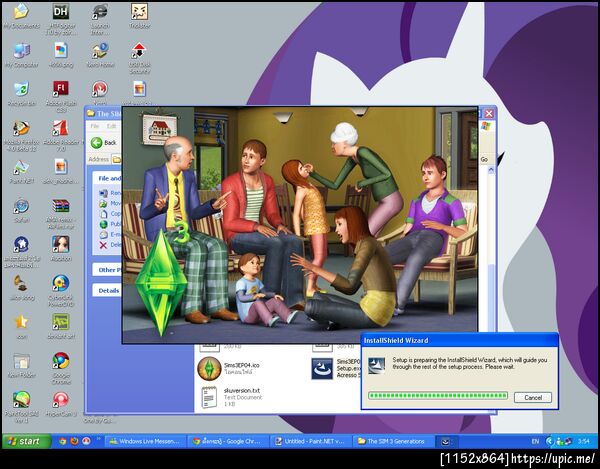This screenshot has height=469, width=600.
Task: Switch to the installer taskbar button
Action: (x=446, y=441)
